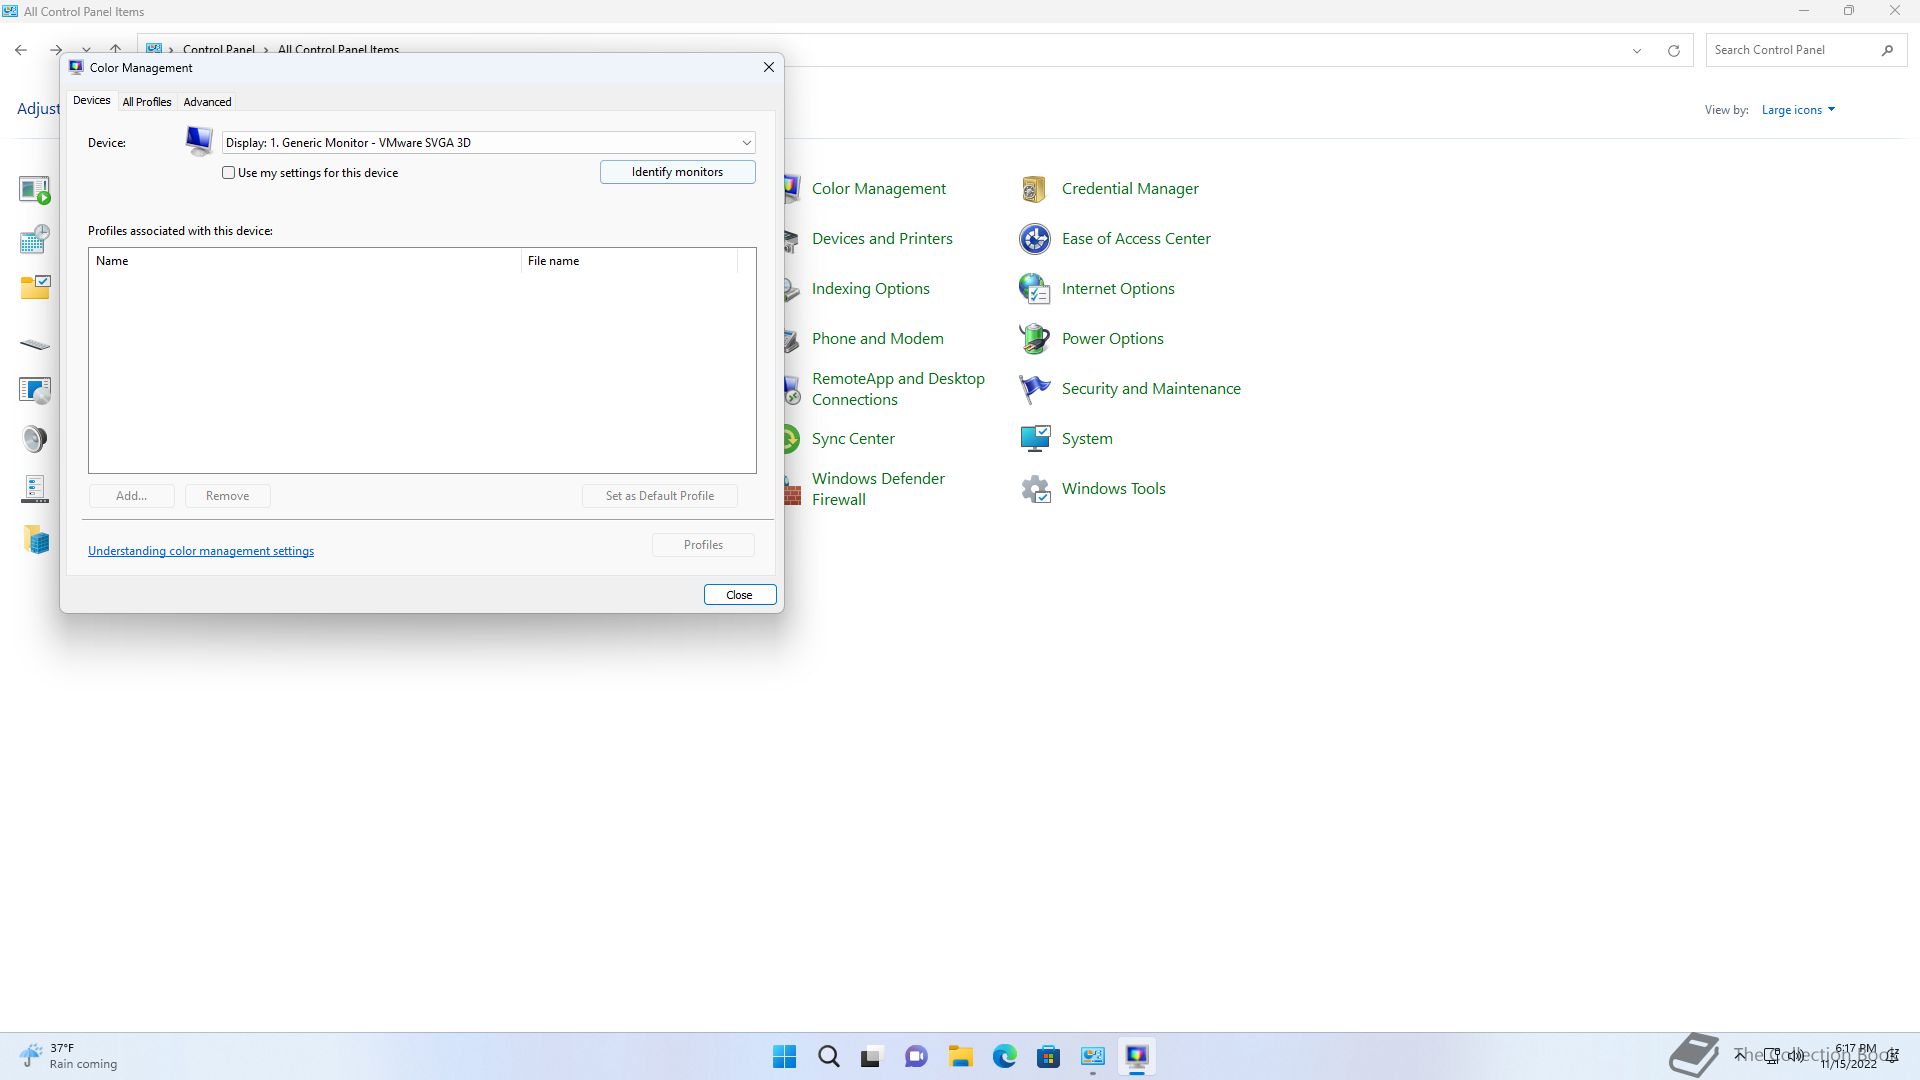Open Taskbar and Navigation icon
This screenshot has width=1920, height=1080.
coord(35,489)
